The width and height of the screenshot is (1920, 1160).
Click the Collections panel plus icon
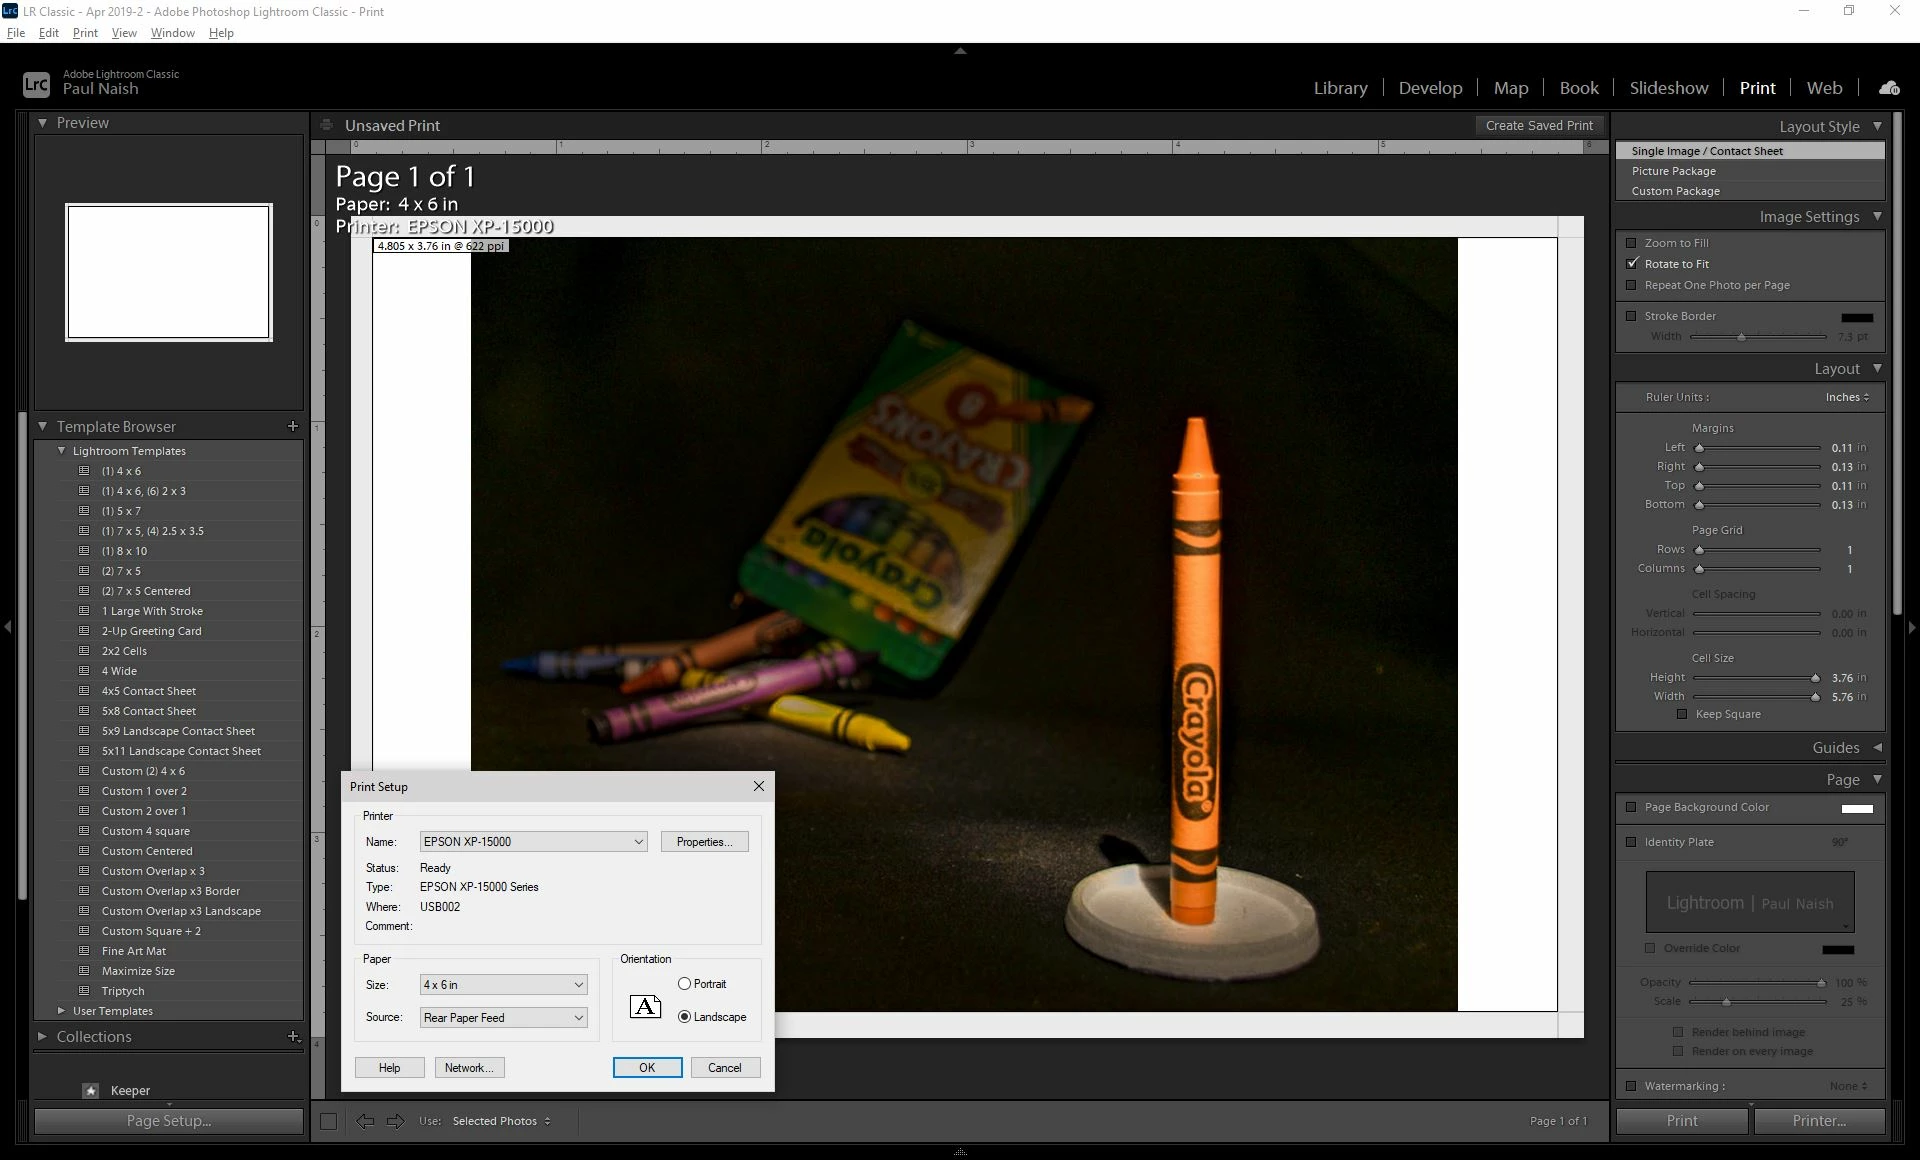pyautogui.click(x=293, y=1036)
